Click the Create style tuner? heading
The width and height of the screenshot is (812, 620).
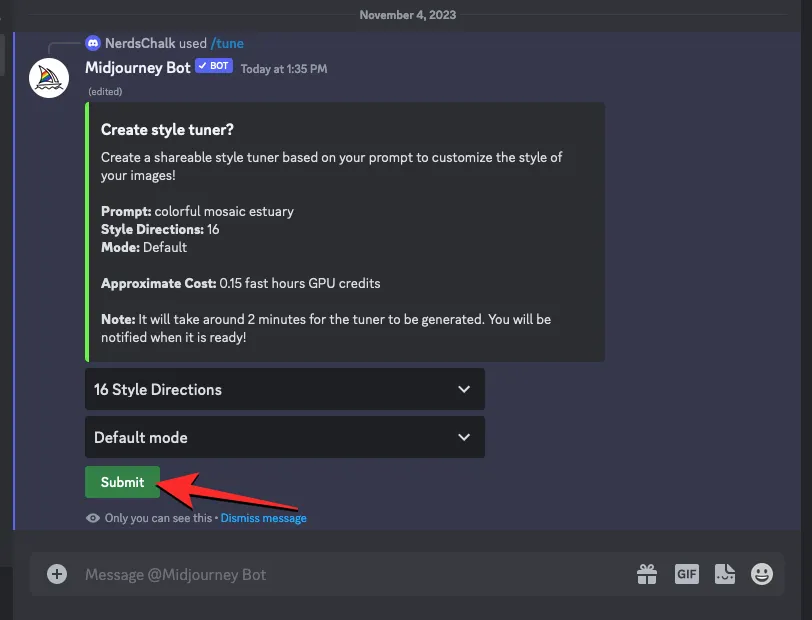click(x=167, y=129)
